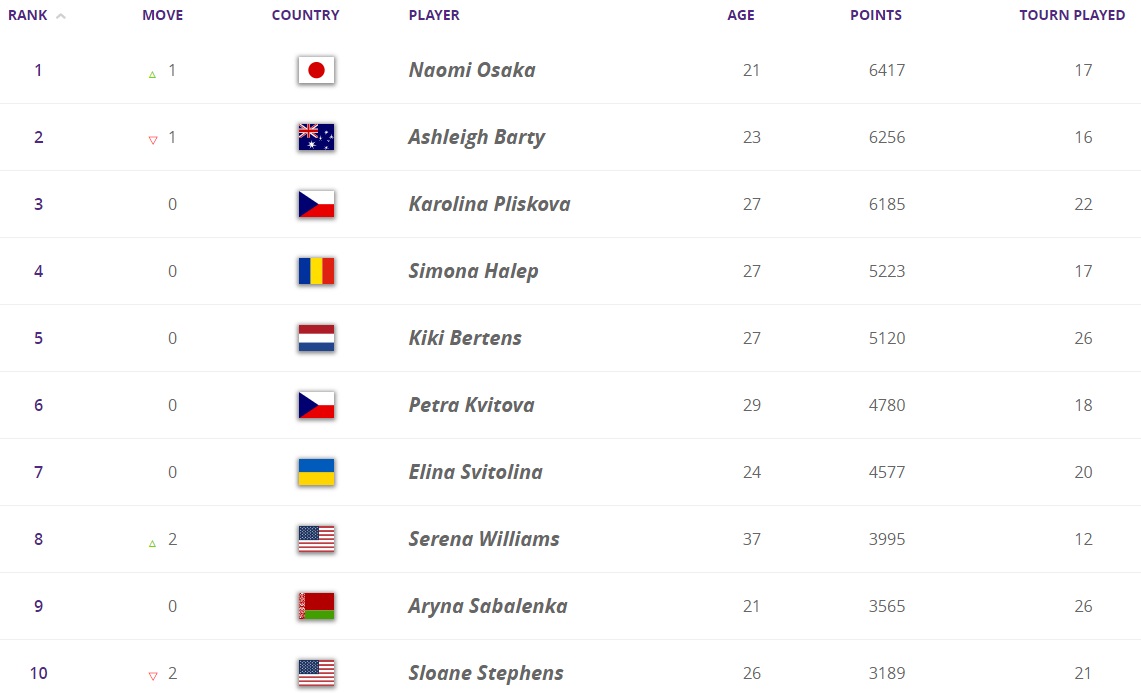Click the Japan flag icon
Viewport: 1141px width, 693px height.
[x=316, y=70]
